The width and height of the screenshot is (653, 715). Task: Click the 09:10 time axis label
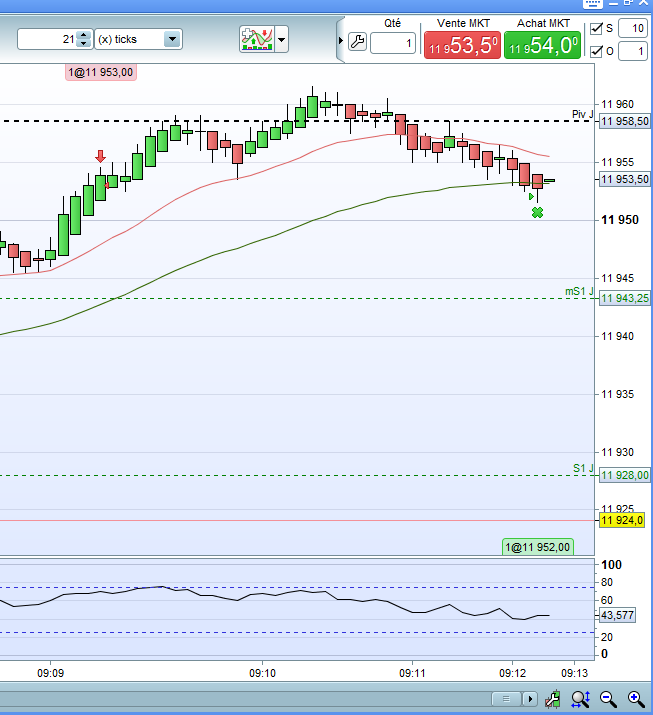point(262,673)
